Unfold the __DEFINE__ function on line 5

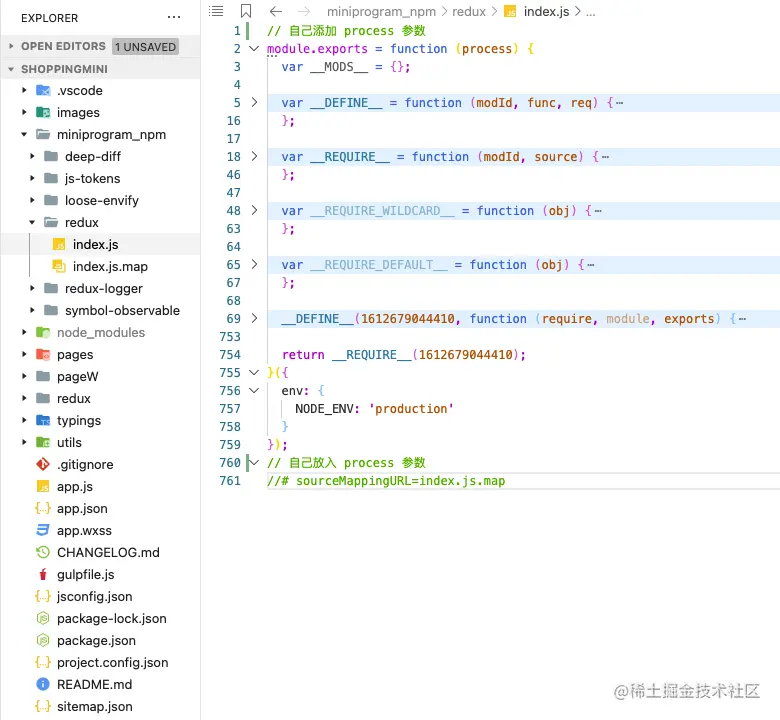pos(254,103)
